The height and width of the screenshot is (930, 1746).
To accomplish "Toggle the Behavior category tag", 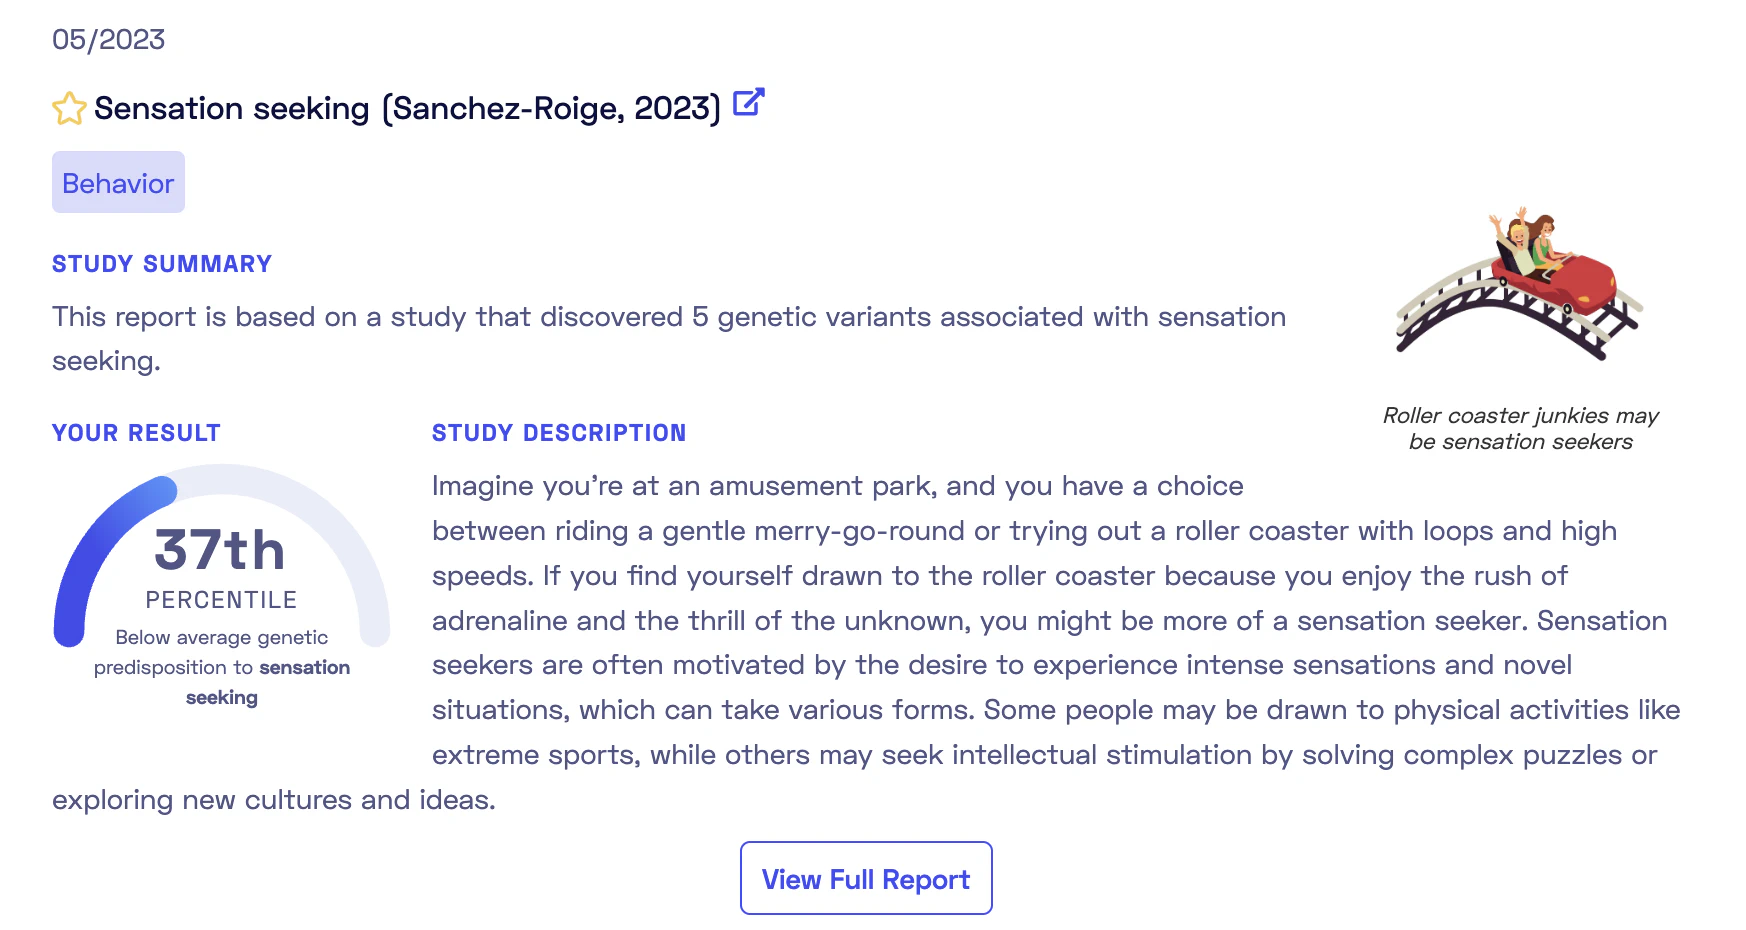I will [117, 182].
